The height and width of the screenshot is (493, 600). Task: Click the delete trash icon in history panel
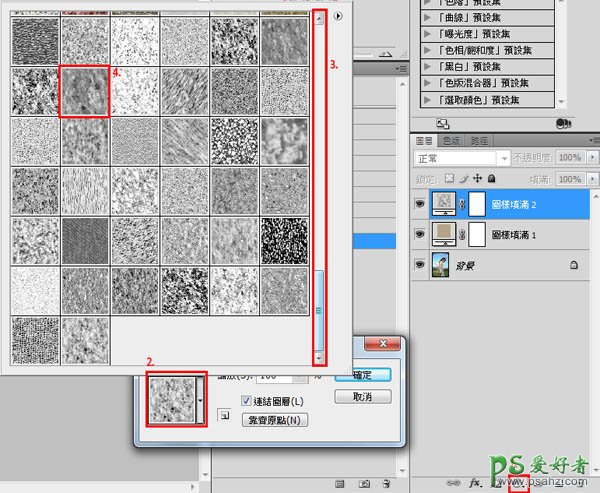386,483
